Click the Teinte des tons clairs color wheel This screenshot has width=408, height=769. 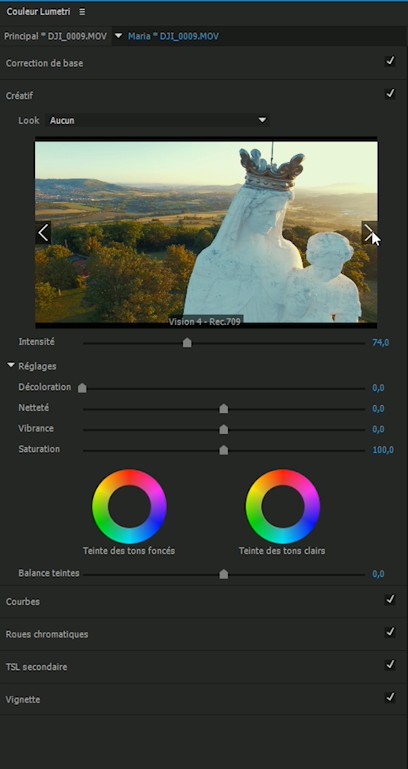[282, 507]
